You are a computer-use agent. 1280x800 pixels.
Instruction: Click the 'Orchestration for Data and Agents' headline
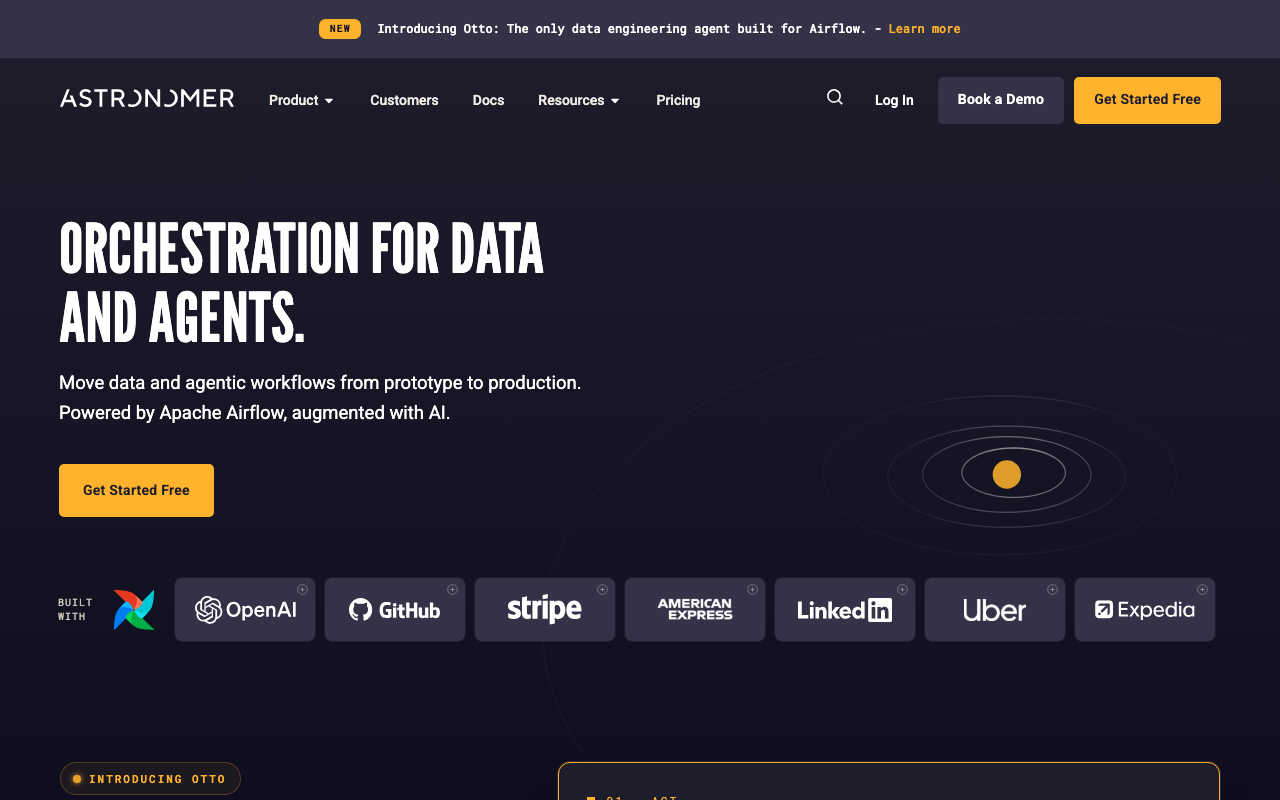pyautogui.click(x=301, y=281)
